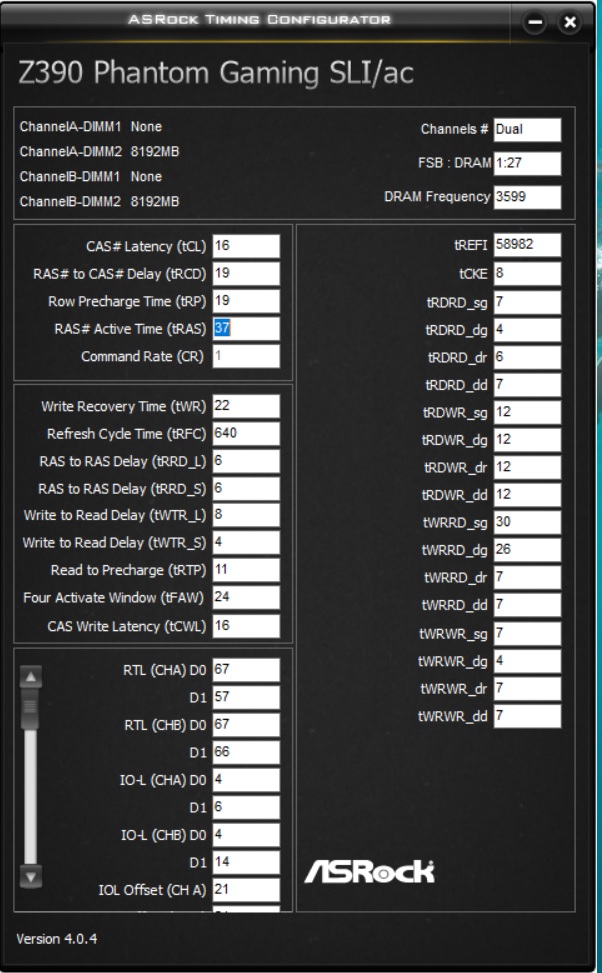Click the vertical slider thumb handle
602x973 pixels.
pyautogui.click(x=30, y=709)
